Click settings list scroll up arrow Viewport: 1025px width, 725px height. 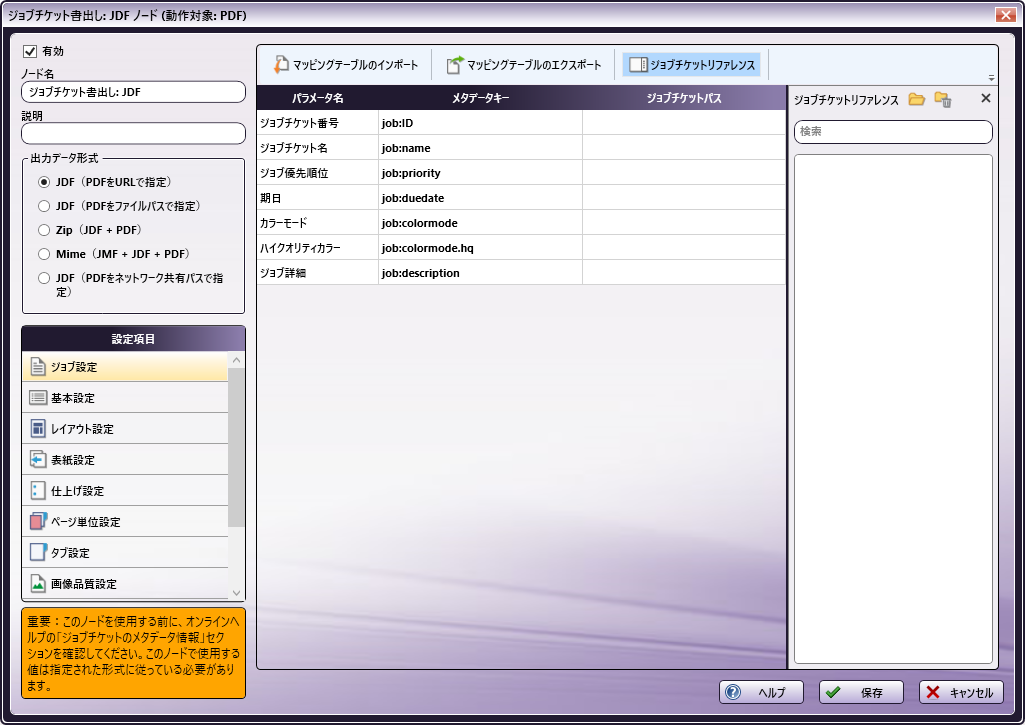(237, 360)
